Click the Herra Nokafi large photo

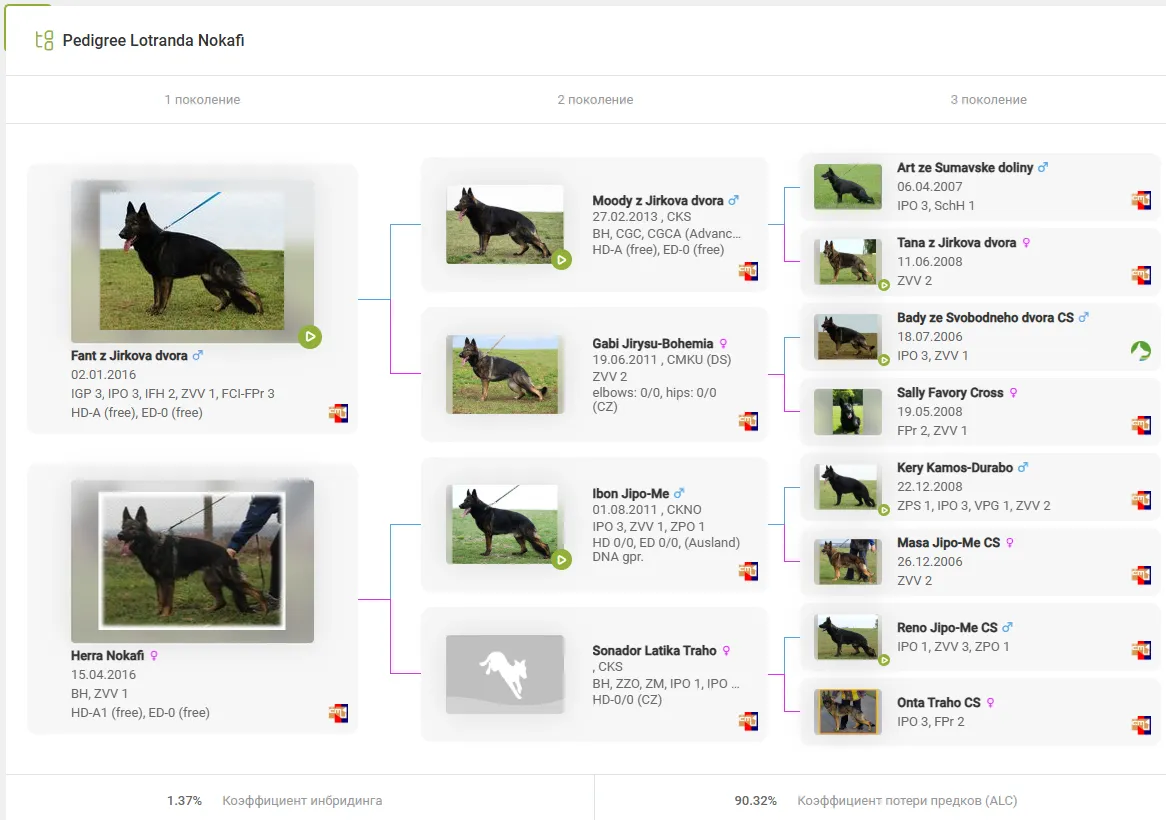[x=192, y=560]
